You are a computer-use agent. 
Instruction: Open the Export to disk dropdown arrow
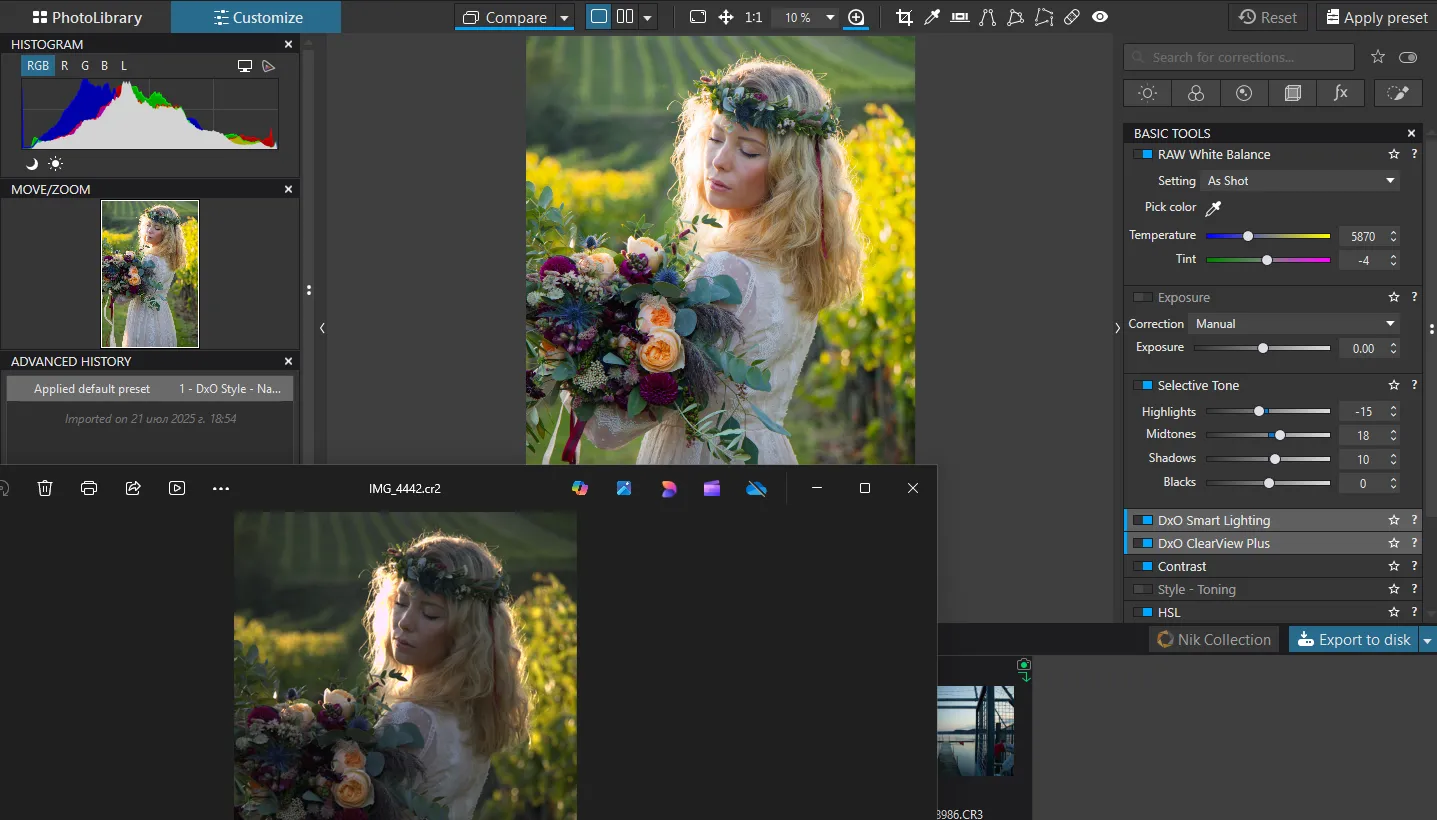(1427, 640)
